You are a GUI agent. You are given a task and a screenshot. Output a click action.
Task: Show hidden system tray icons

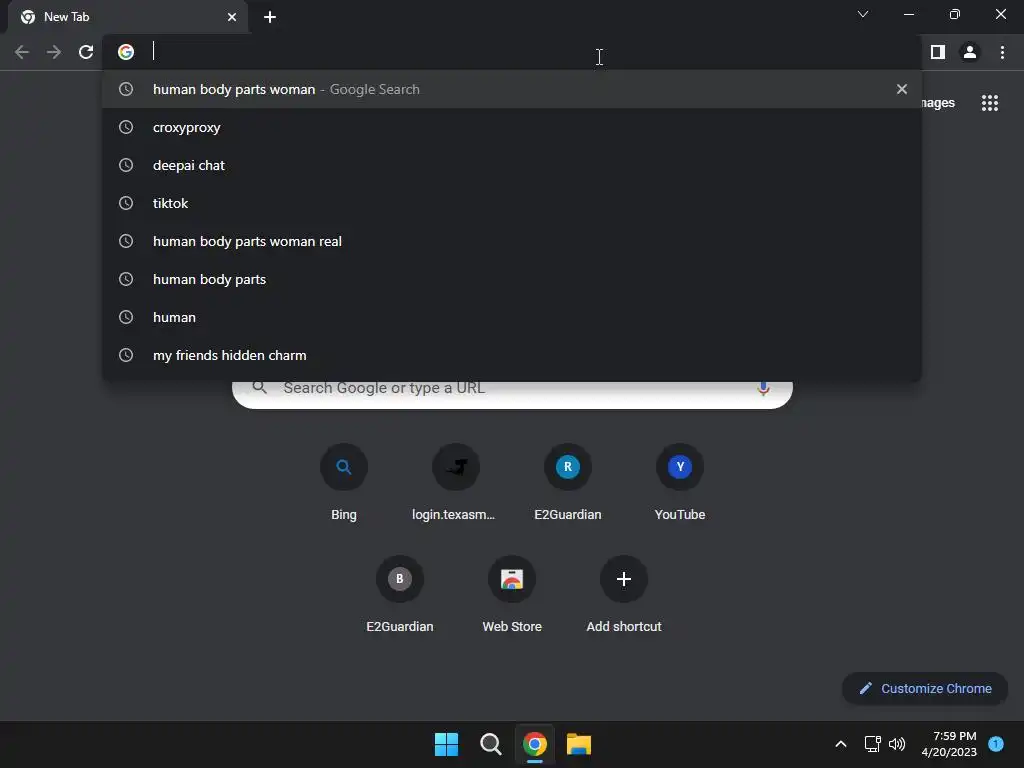[840, 744]
